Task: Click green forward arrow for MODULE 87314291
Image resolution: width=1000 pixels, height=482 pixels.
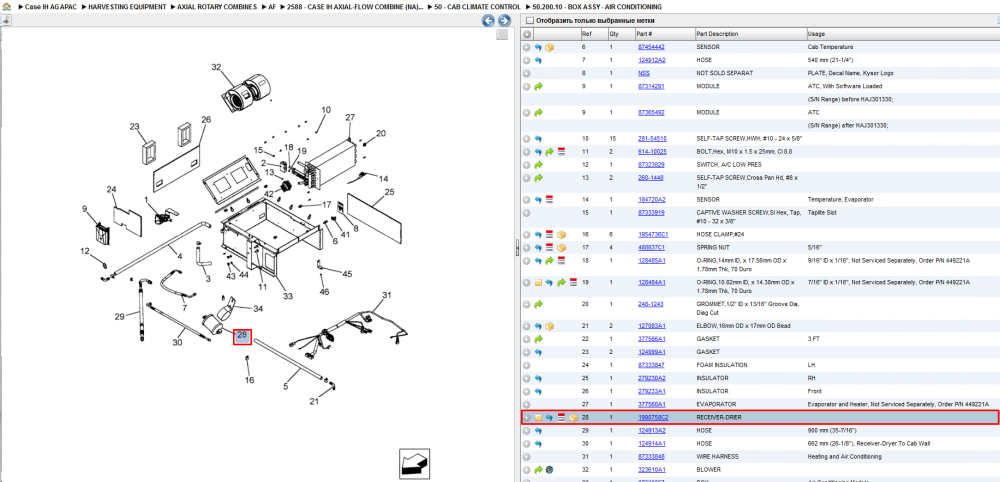Action: [x=538, y=86]
